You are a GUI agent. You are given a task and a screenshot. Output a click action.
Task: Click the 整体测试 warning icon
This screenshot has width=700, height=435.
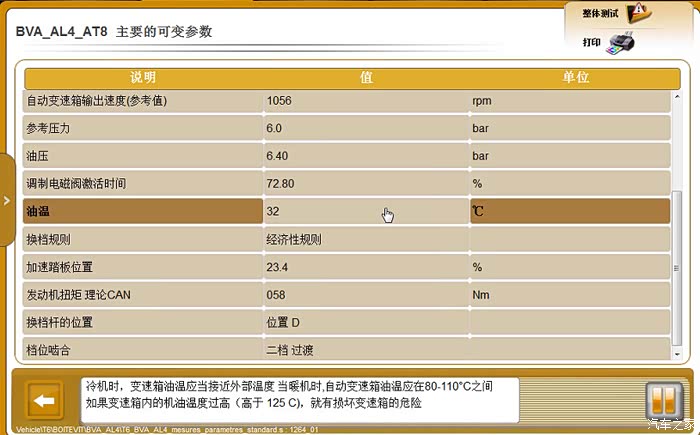638,13
